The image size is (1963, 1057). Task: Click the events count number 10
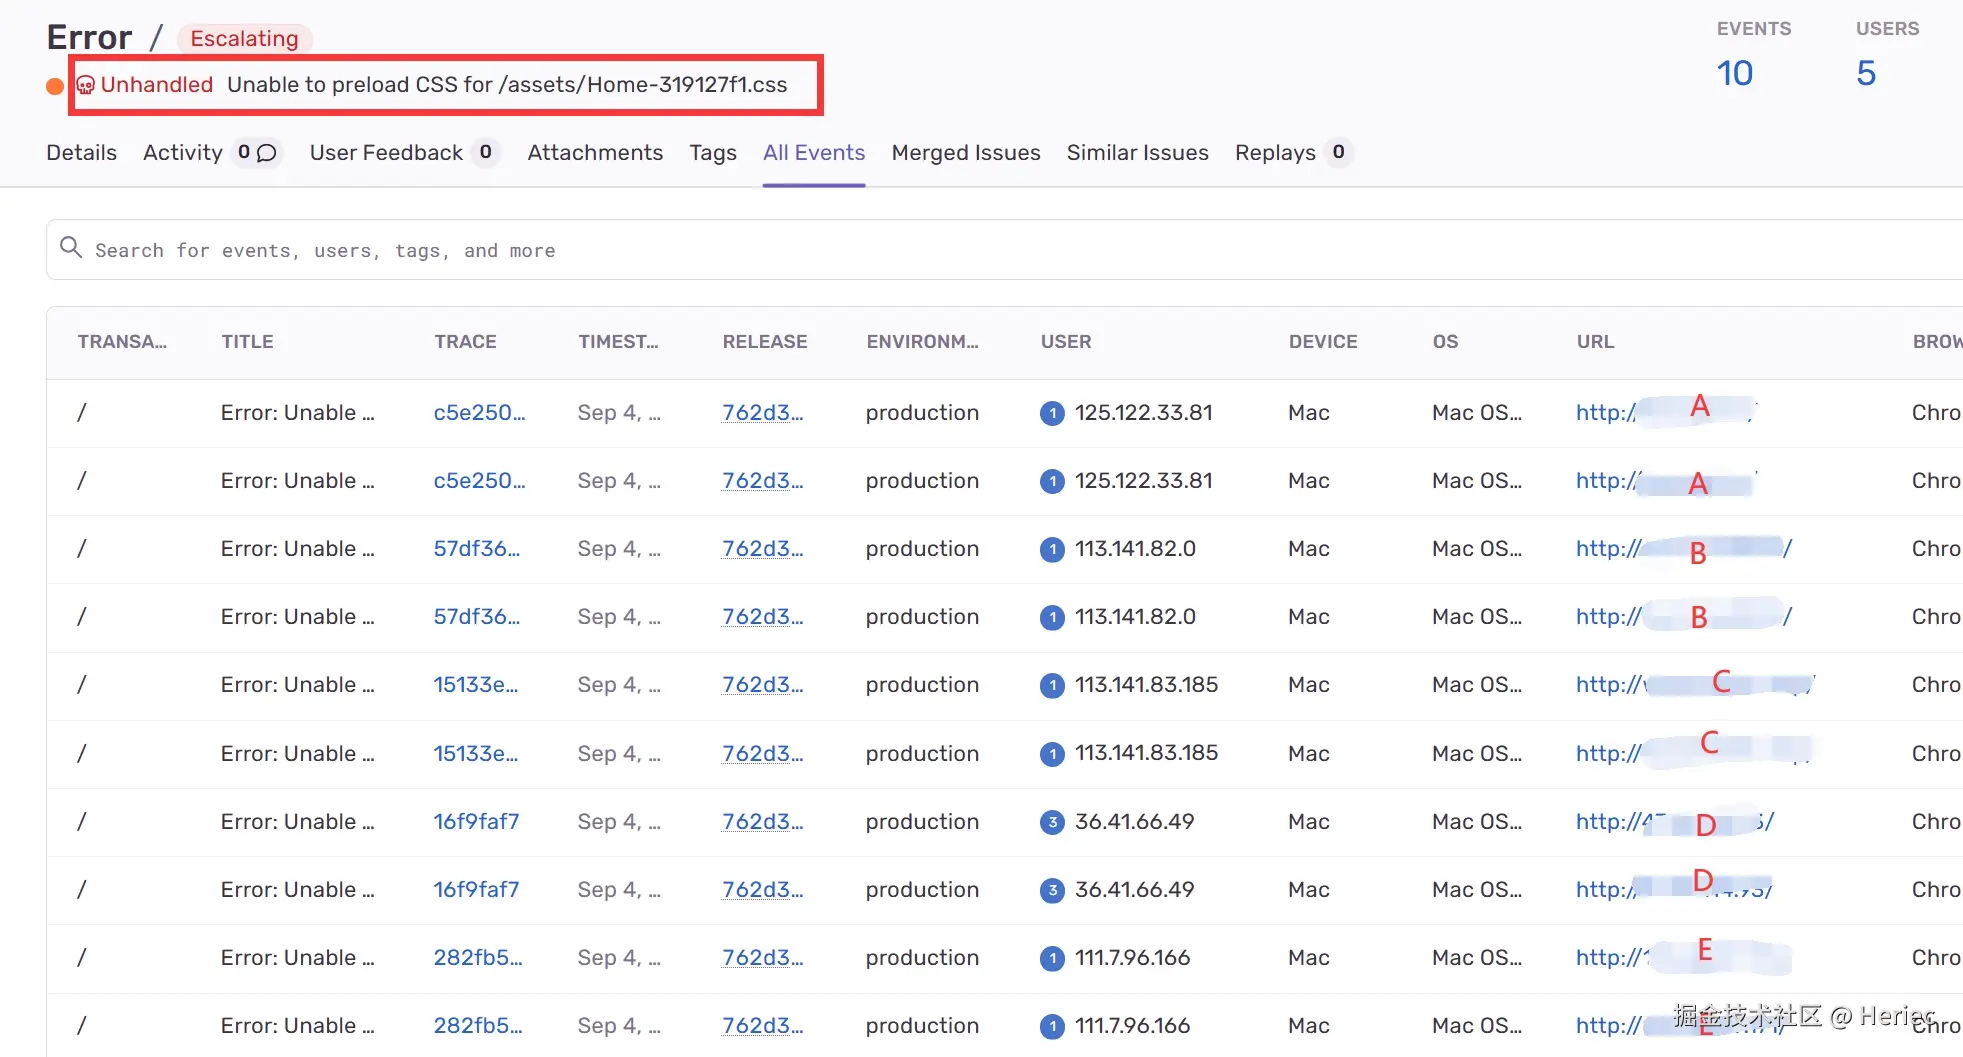click(x=1734, y=73)
